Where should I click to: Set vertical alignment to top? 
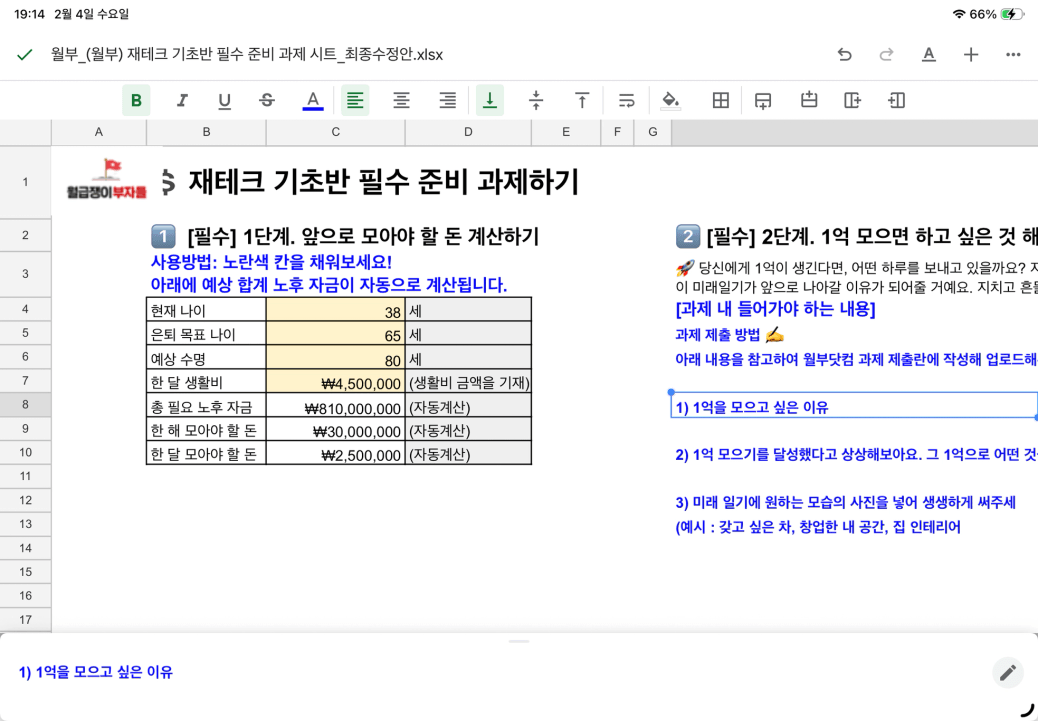(581, 100)
